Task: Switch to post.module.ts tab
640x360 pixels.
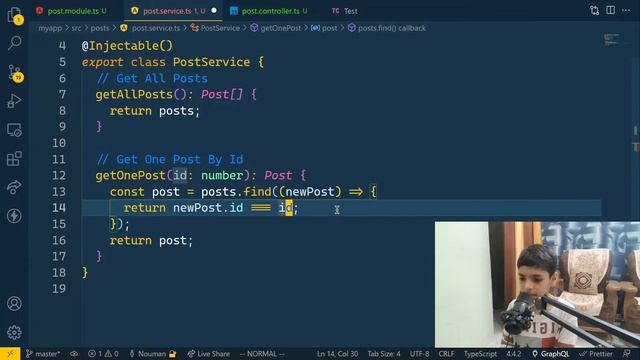Action: [72, 11]
